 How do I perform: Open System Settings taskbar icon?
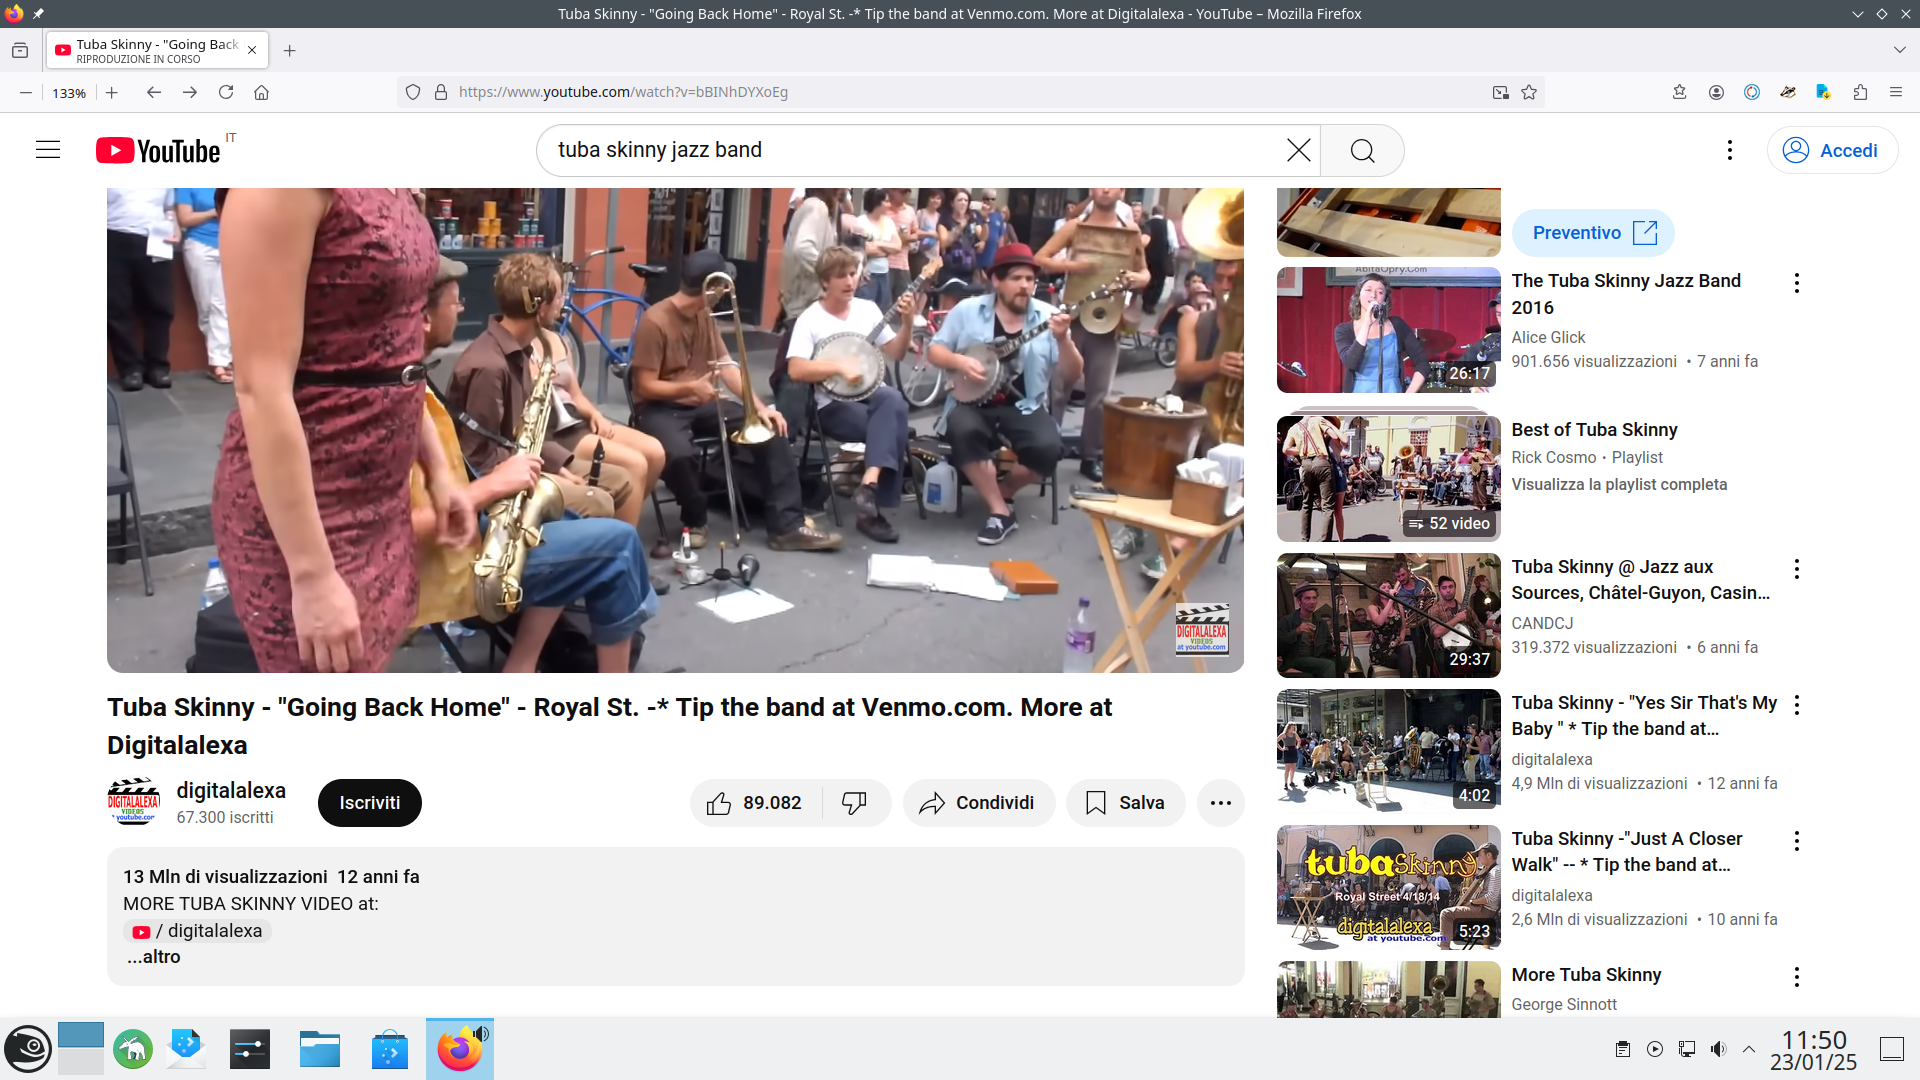click(250, 1049)
